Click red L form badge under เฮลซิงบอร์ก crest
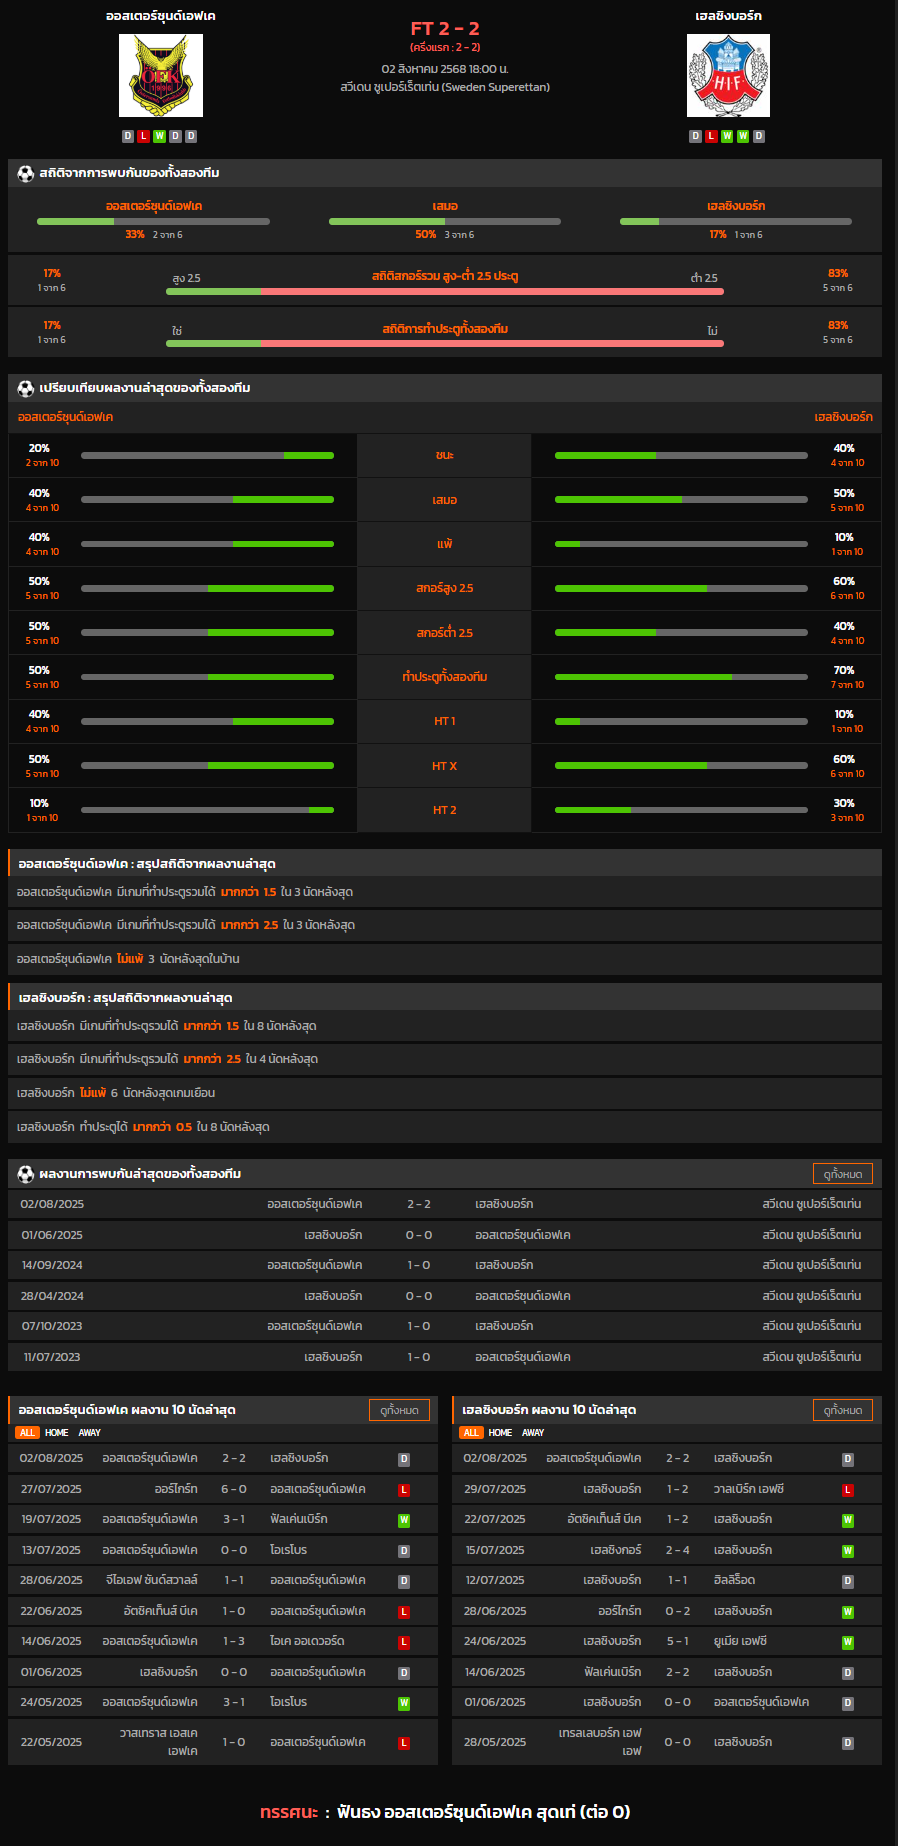The height and width of the screenshot is (1846, 898). click(x=711, y=136)
